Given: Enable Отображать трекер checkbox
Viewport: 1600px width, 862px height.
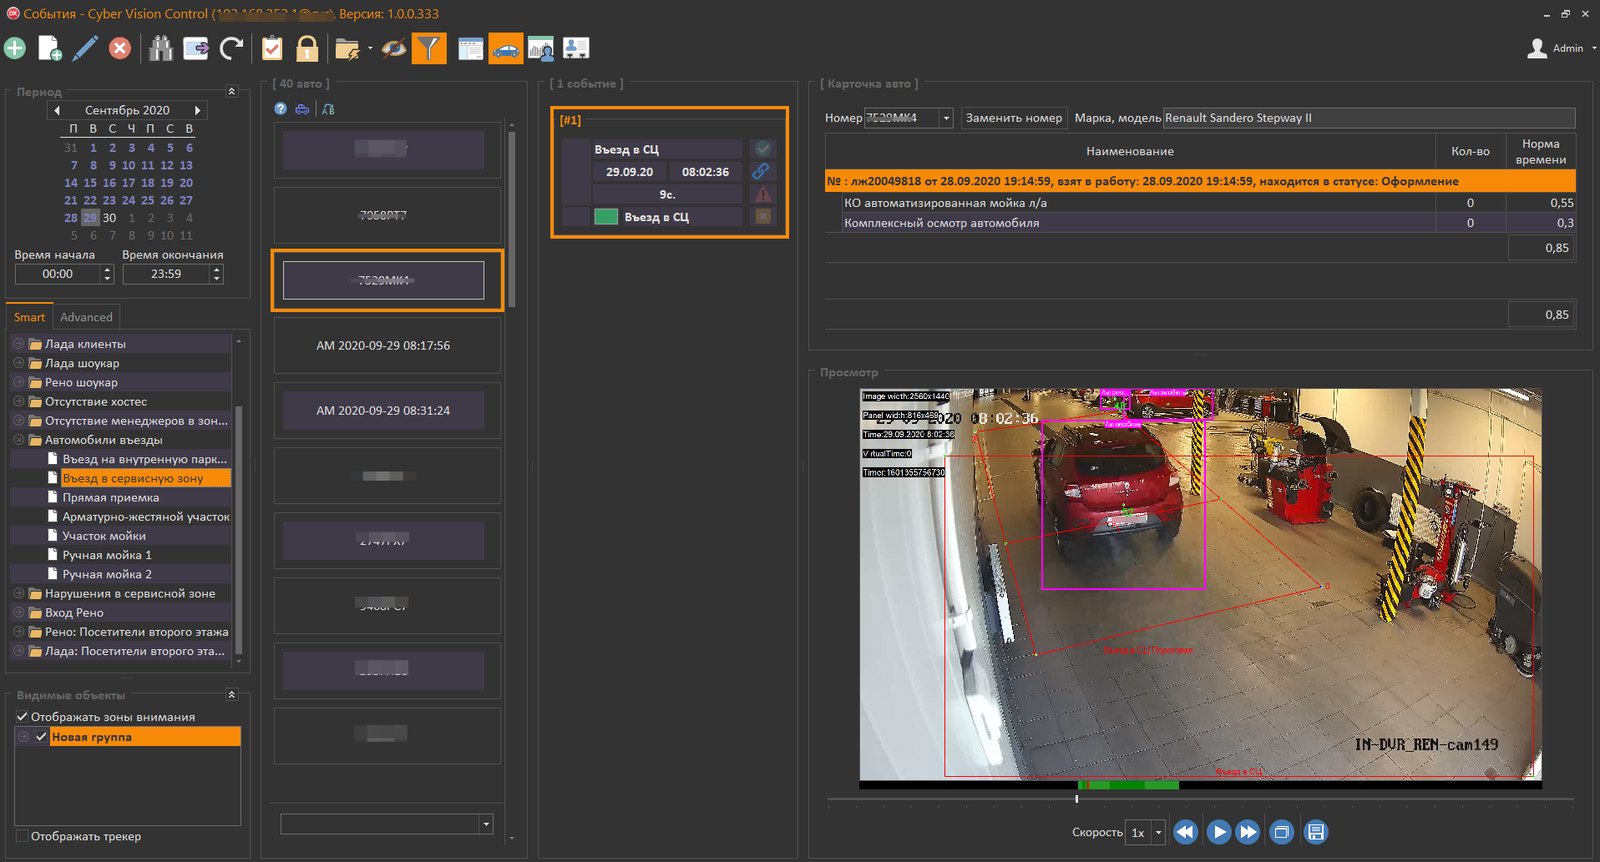Looking at the screenshot, I should click(x=22, y=836).
